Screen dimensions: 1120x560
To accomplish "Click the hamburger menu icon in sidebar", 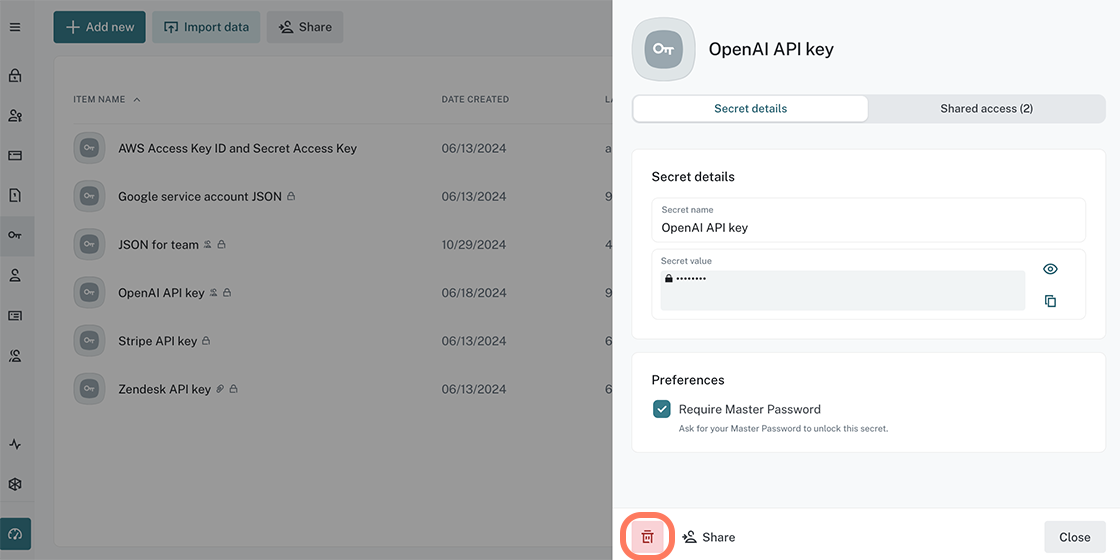I will pos(15,27).
